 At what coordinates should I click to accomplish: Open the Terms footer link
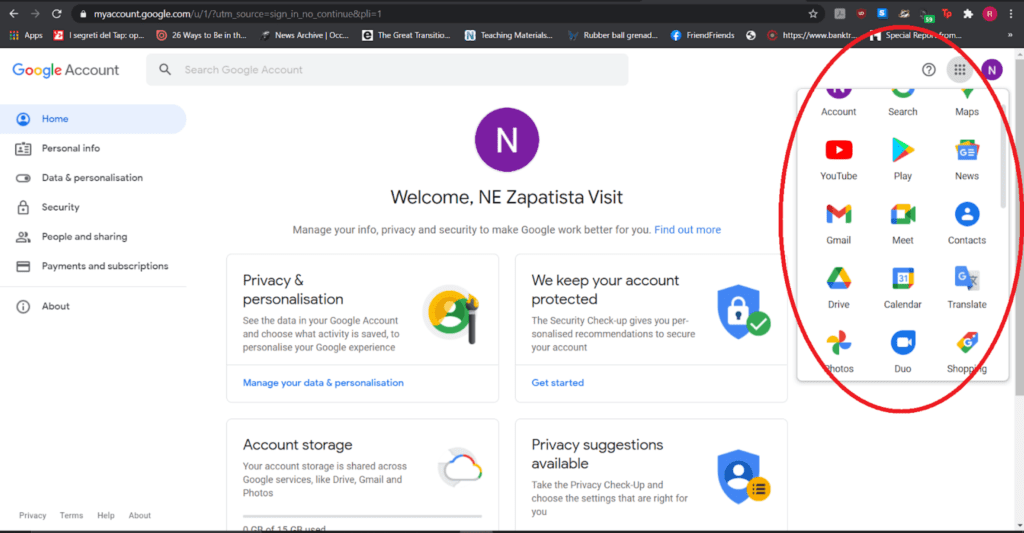[71, 515]
